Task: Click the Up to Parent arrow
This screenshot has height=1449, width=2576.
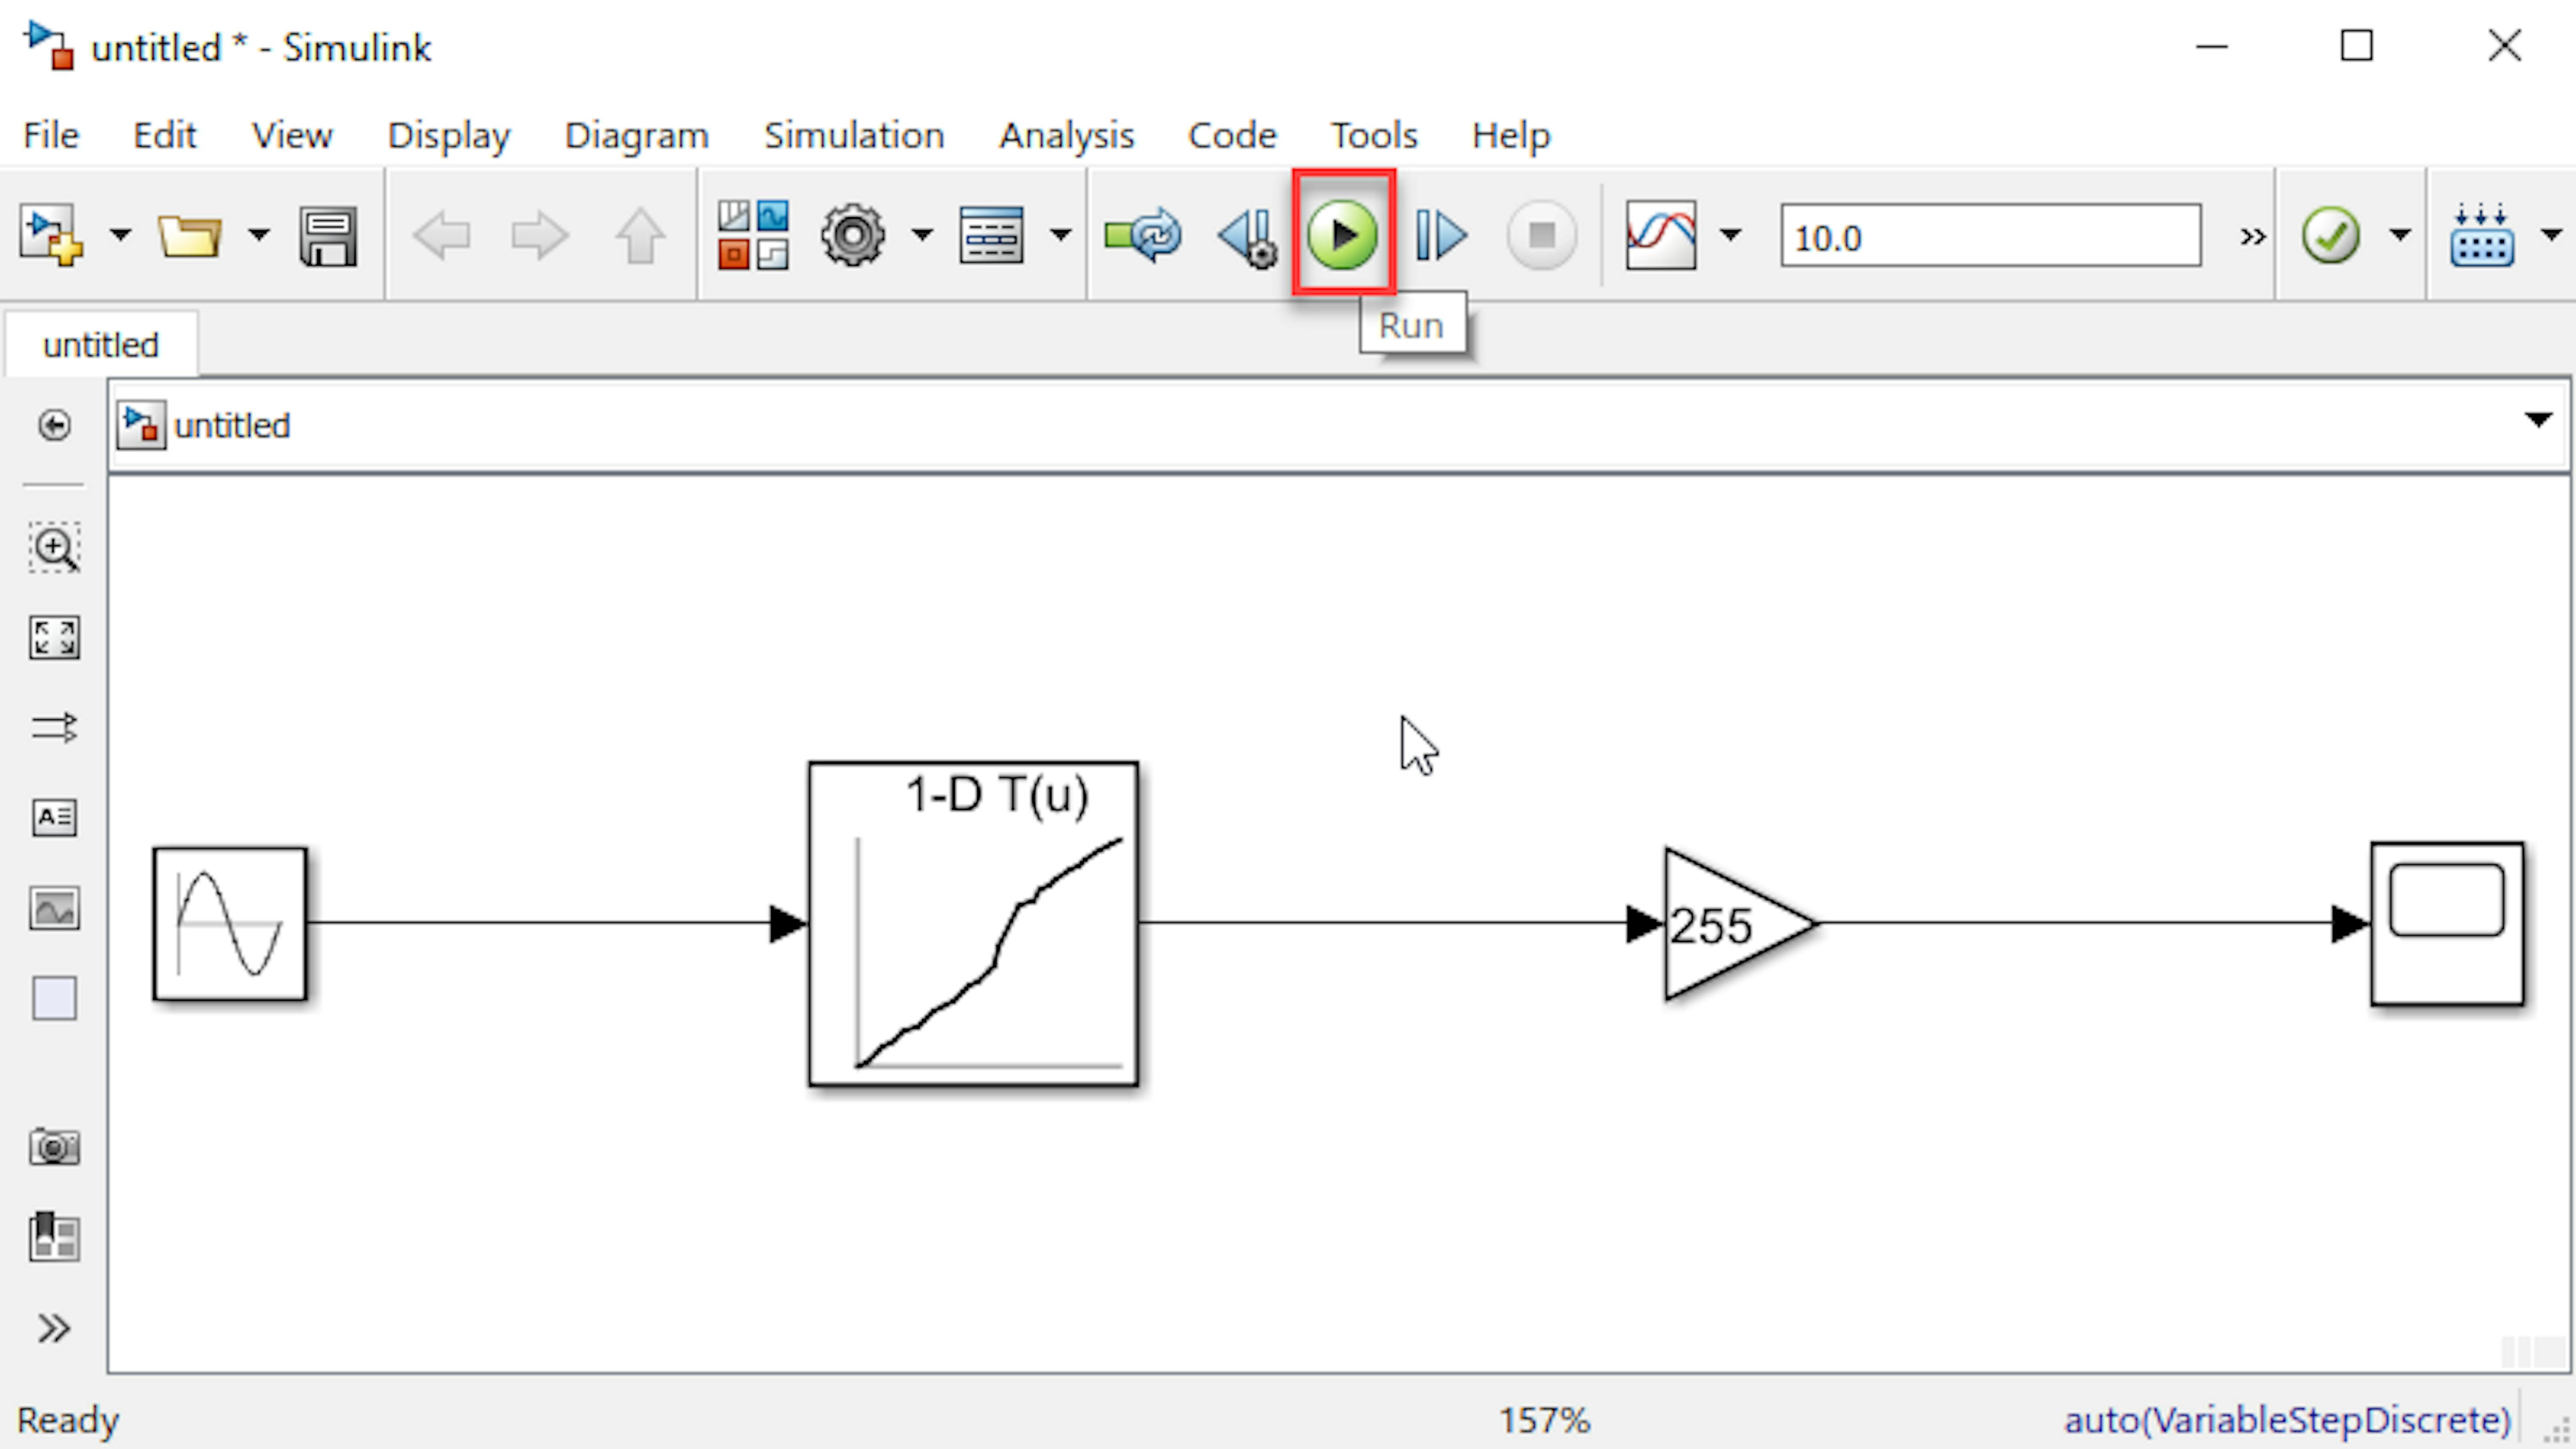Action: (x=640, y=236)
